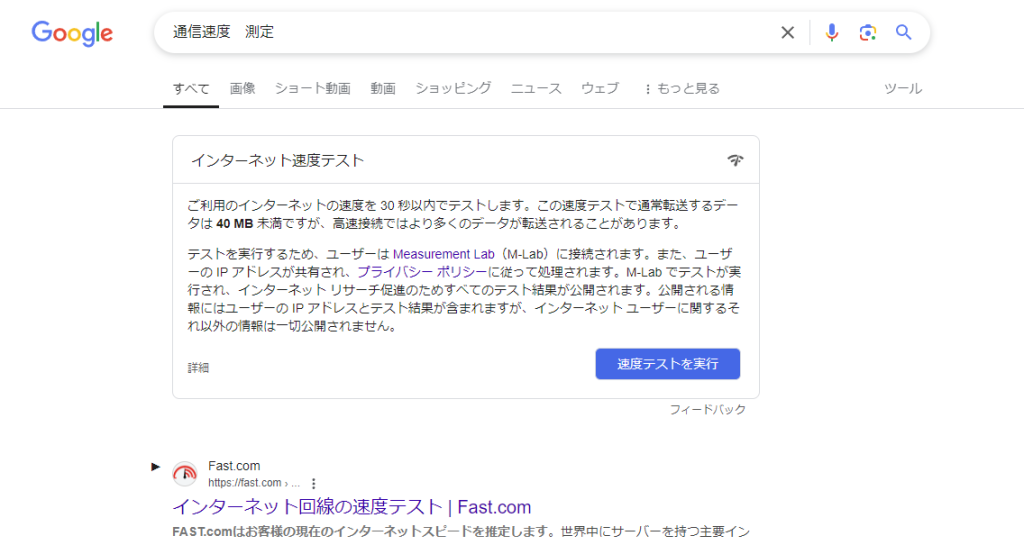Select the すべて tab
This screenshot has width=1024, height=545.
point(191,89)
